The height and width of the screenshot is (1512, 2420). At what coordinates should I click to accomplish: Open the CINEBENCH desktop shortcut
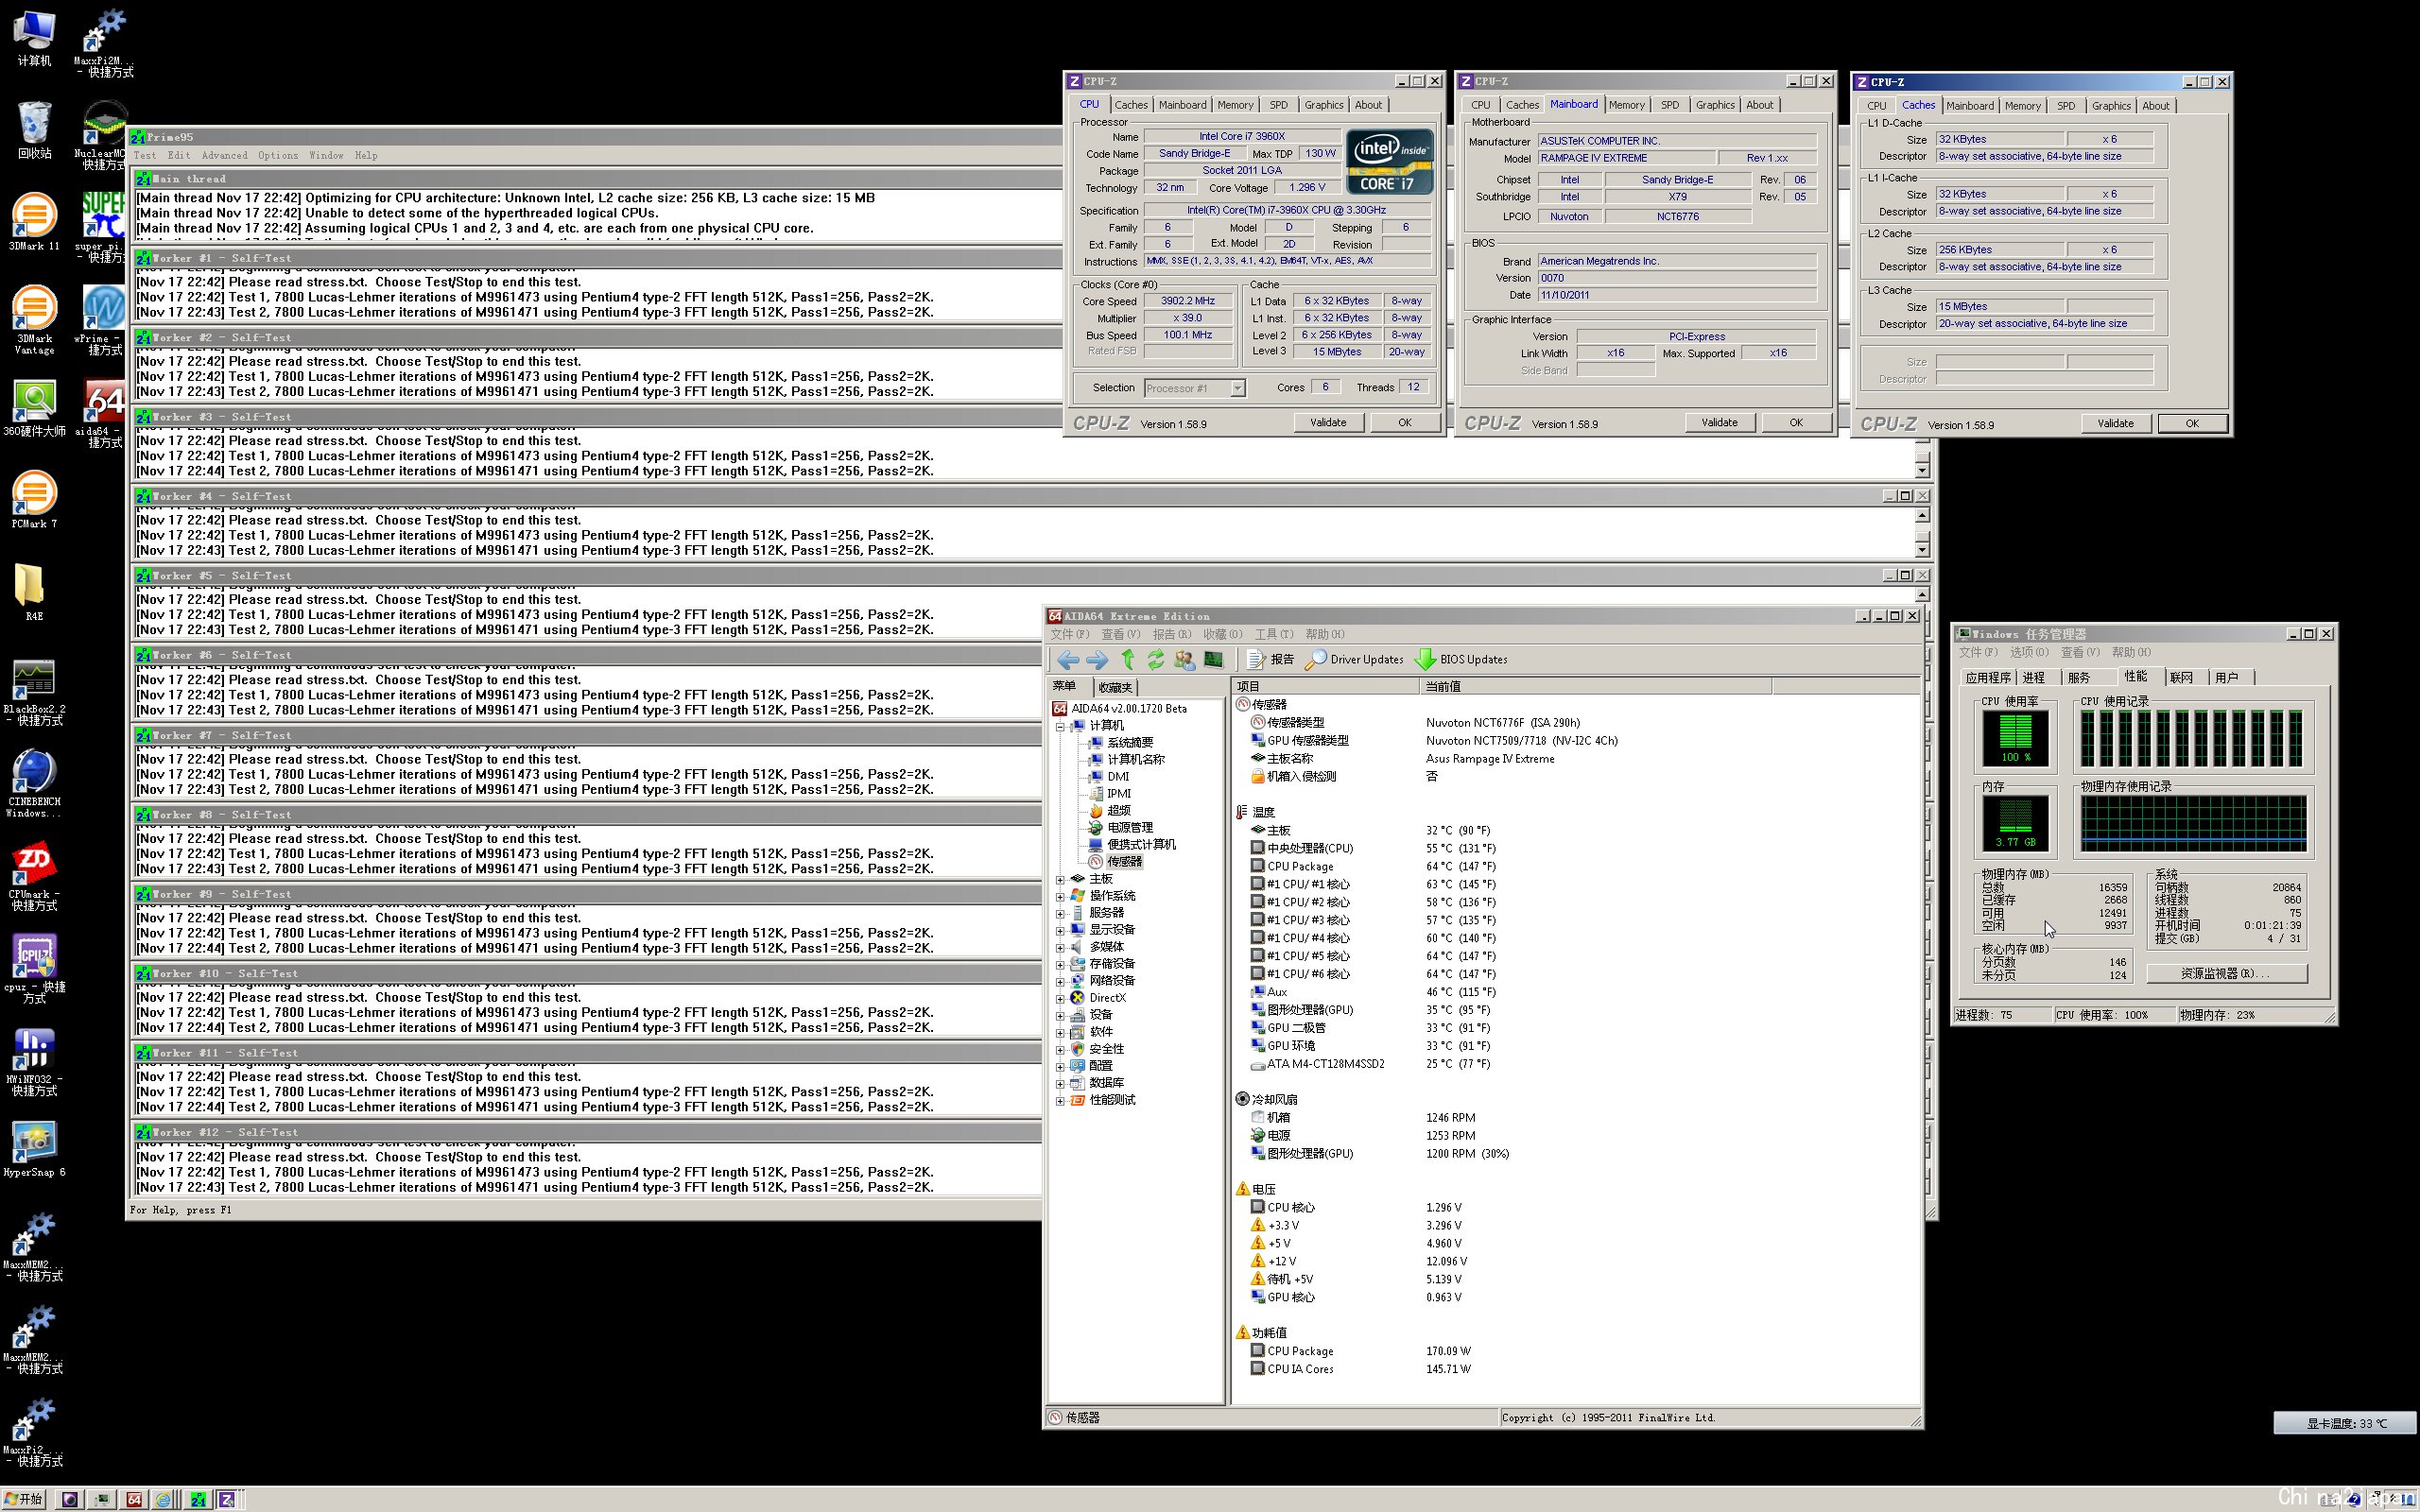coord(34,784)
